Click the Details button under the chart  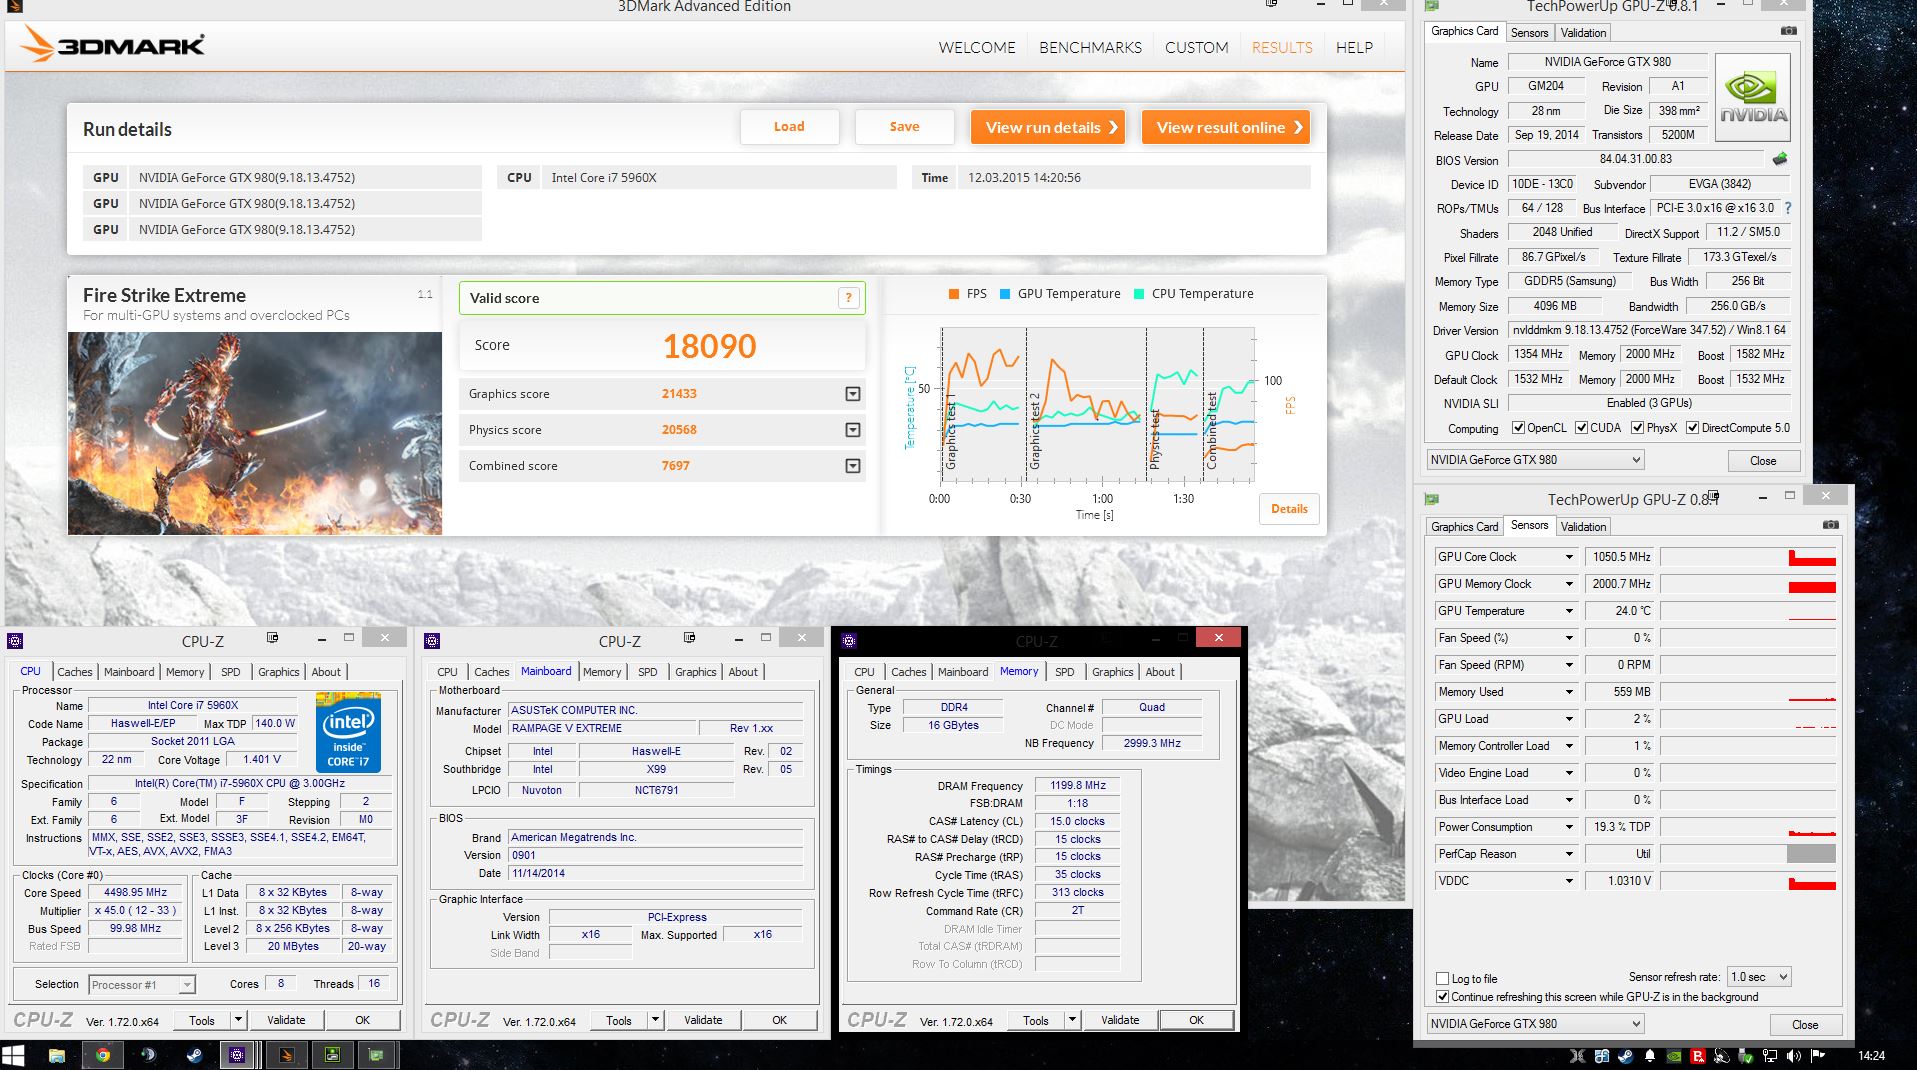point(1289,509)
